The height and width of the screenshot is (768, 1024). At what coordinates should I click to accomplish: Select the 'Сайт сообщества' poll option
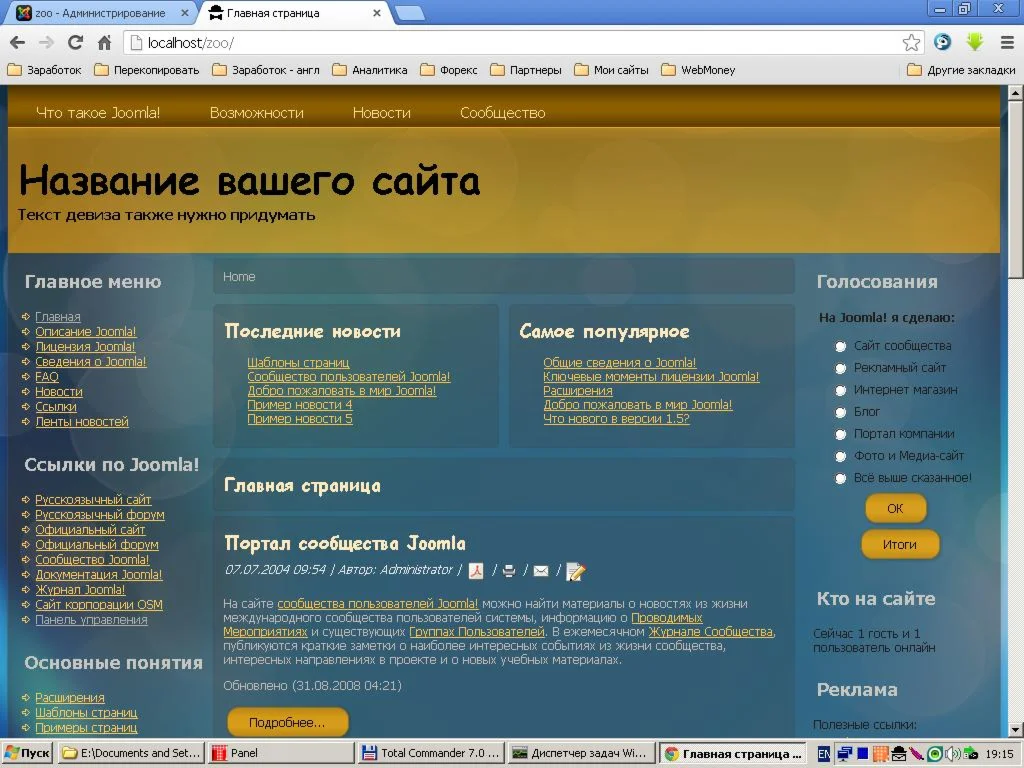point(841,347)
